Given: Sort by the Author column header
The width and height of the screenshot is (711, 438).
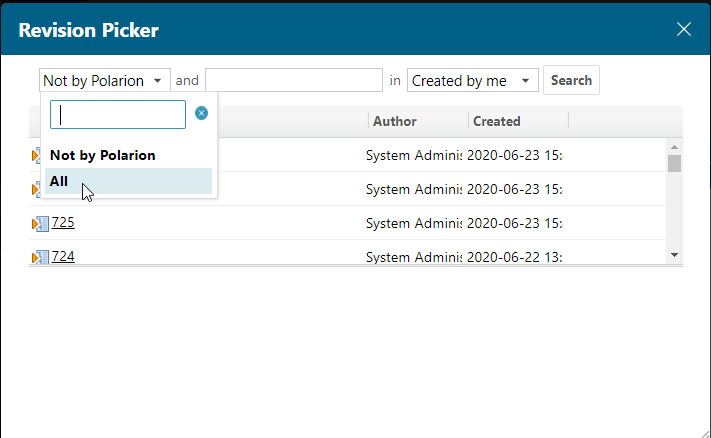Looking at the screenshot, I should point(395,121).
